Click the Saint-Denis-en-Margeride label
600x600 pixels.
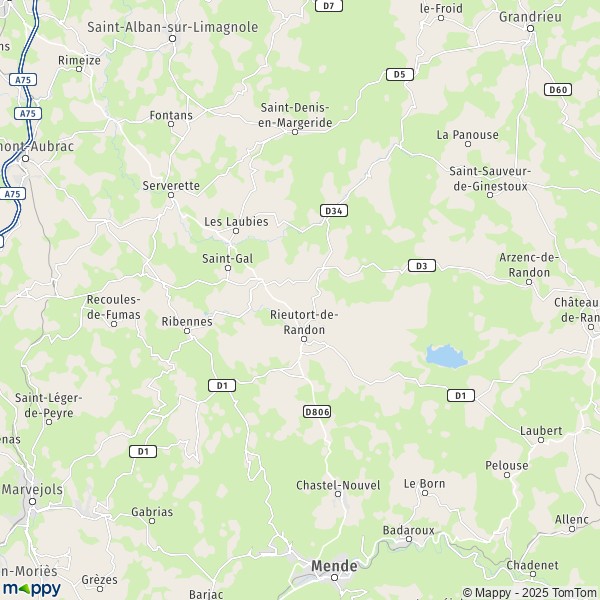click(295, 115)
